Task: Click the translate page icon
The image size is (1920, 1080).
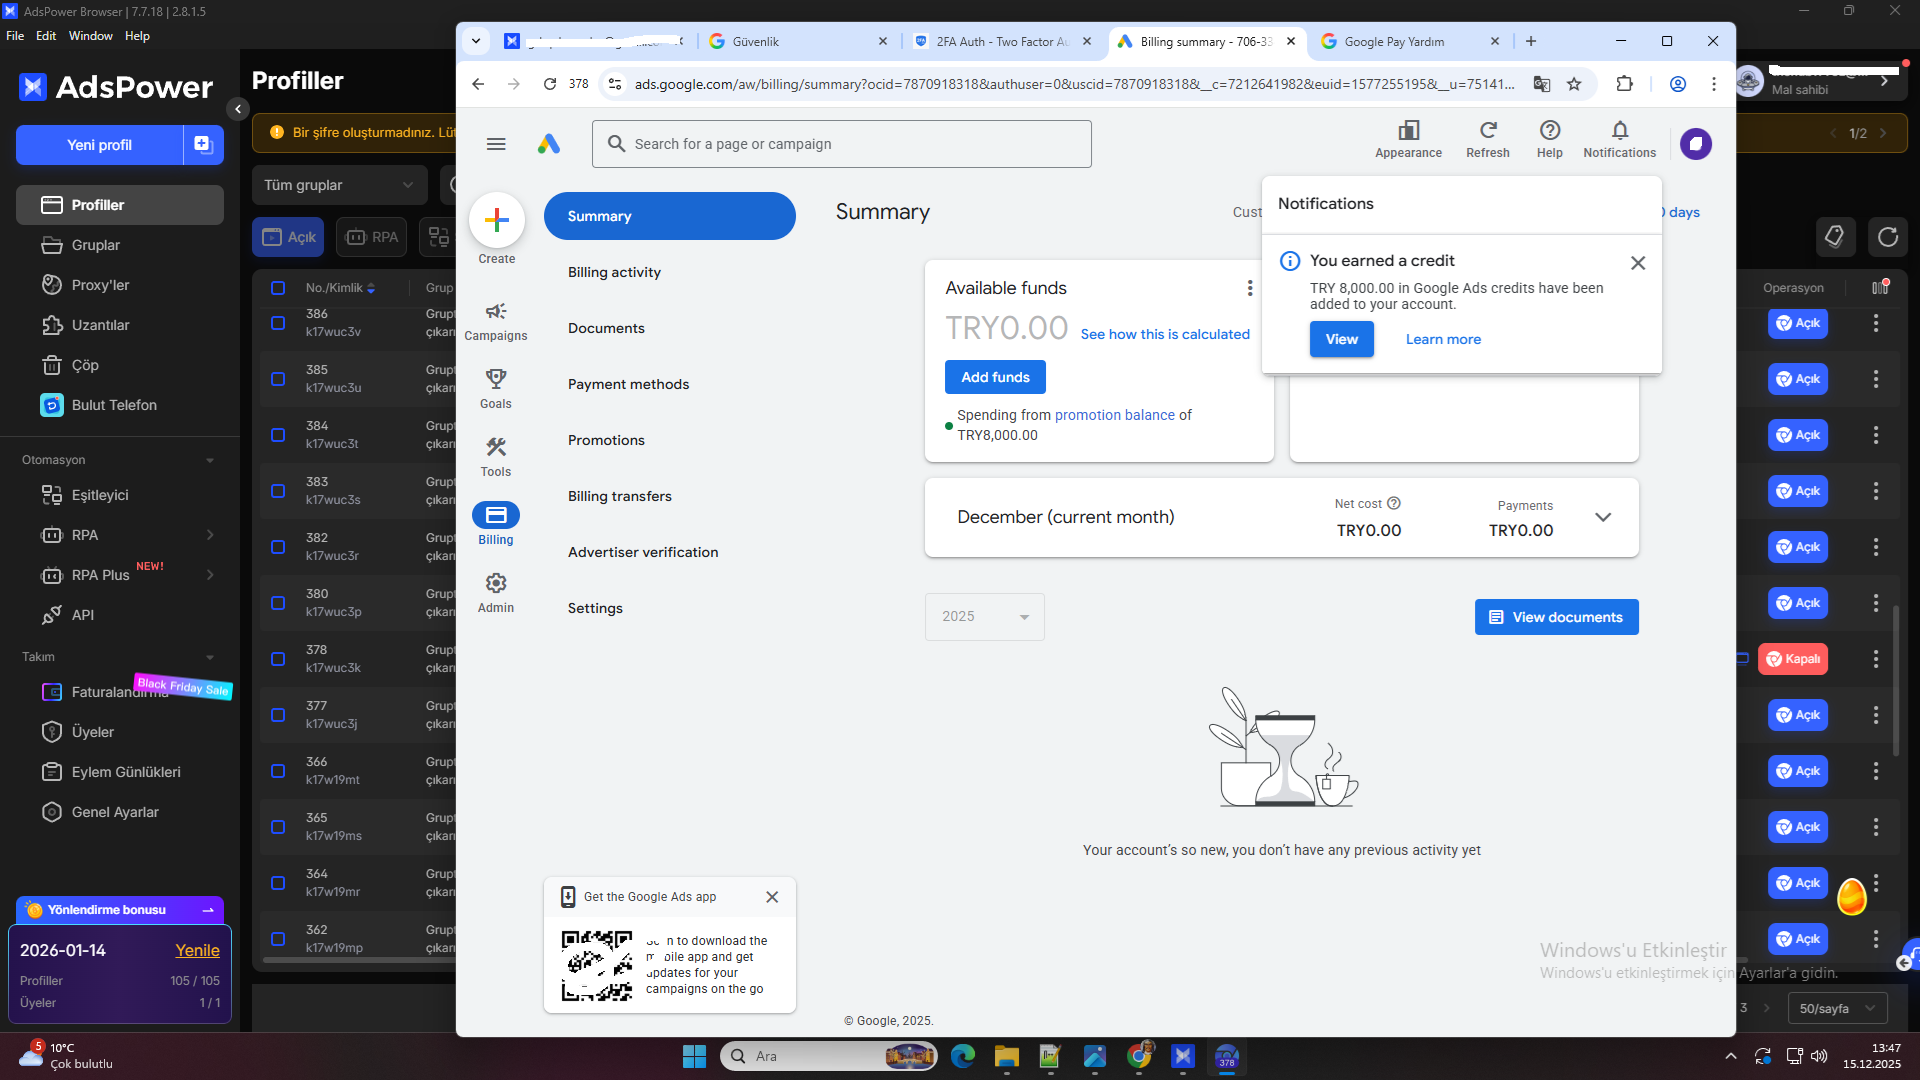Action: pyautogui.click(x=1542, y=84)
